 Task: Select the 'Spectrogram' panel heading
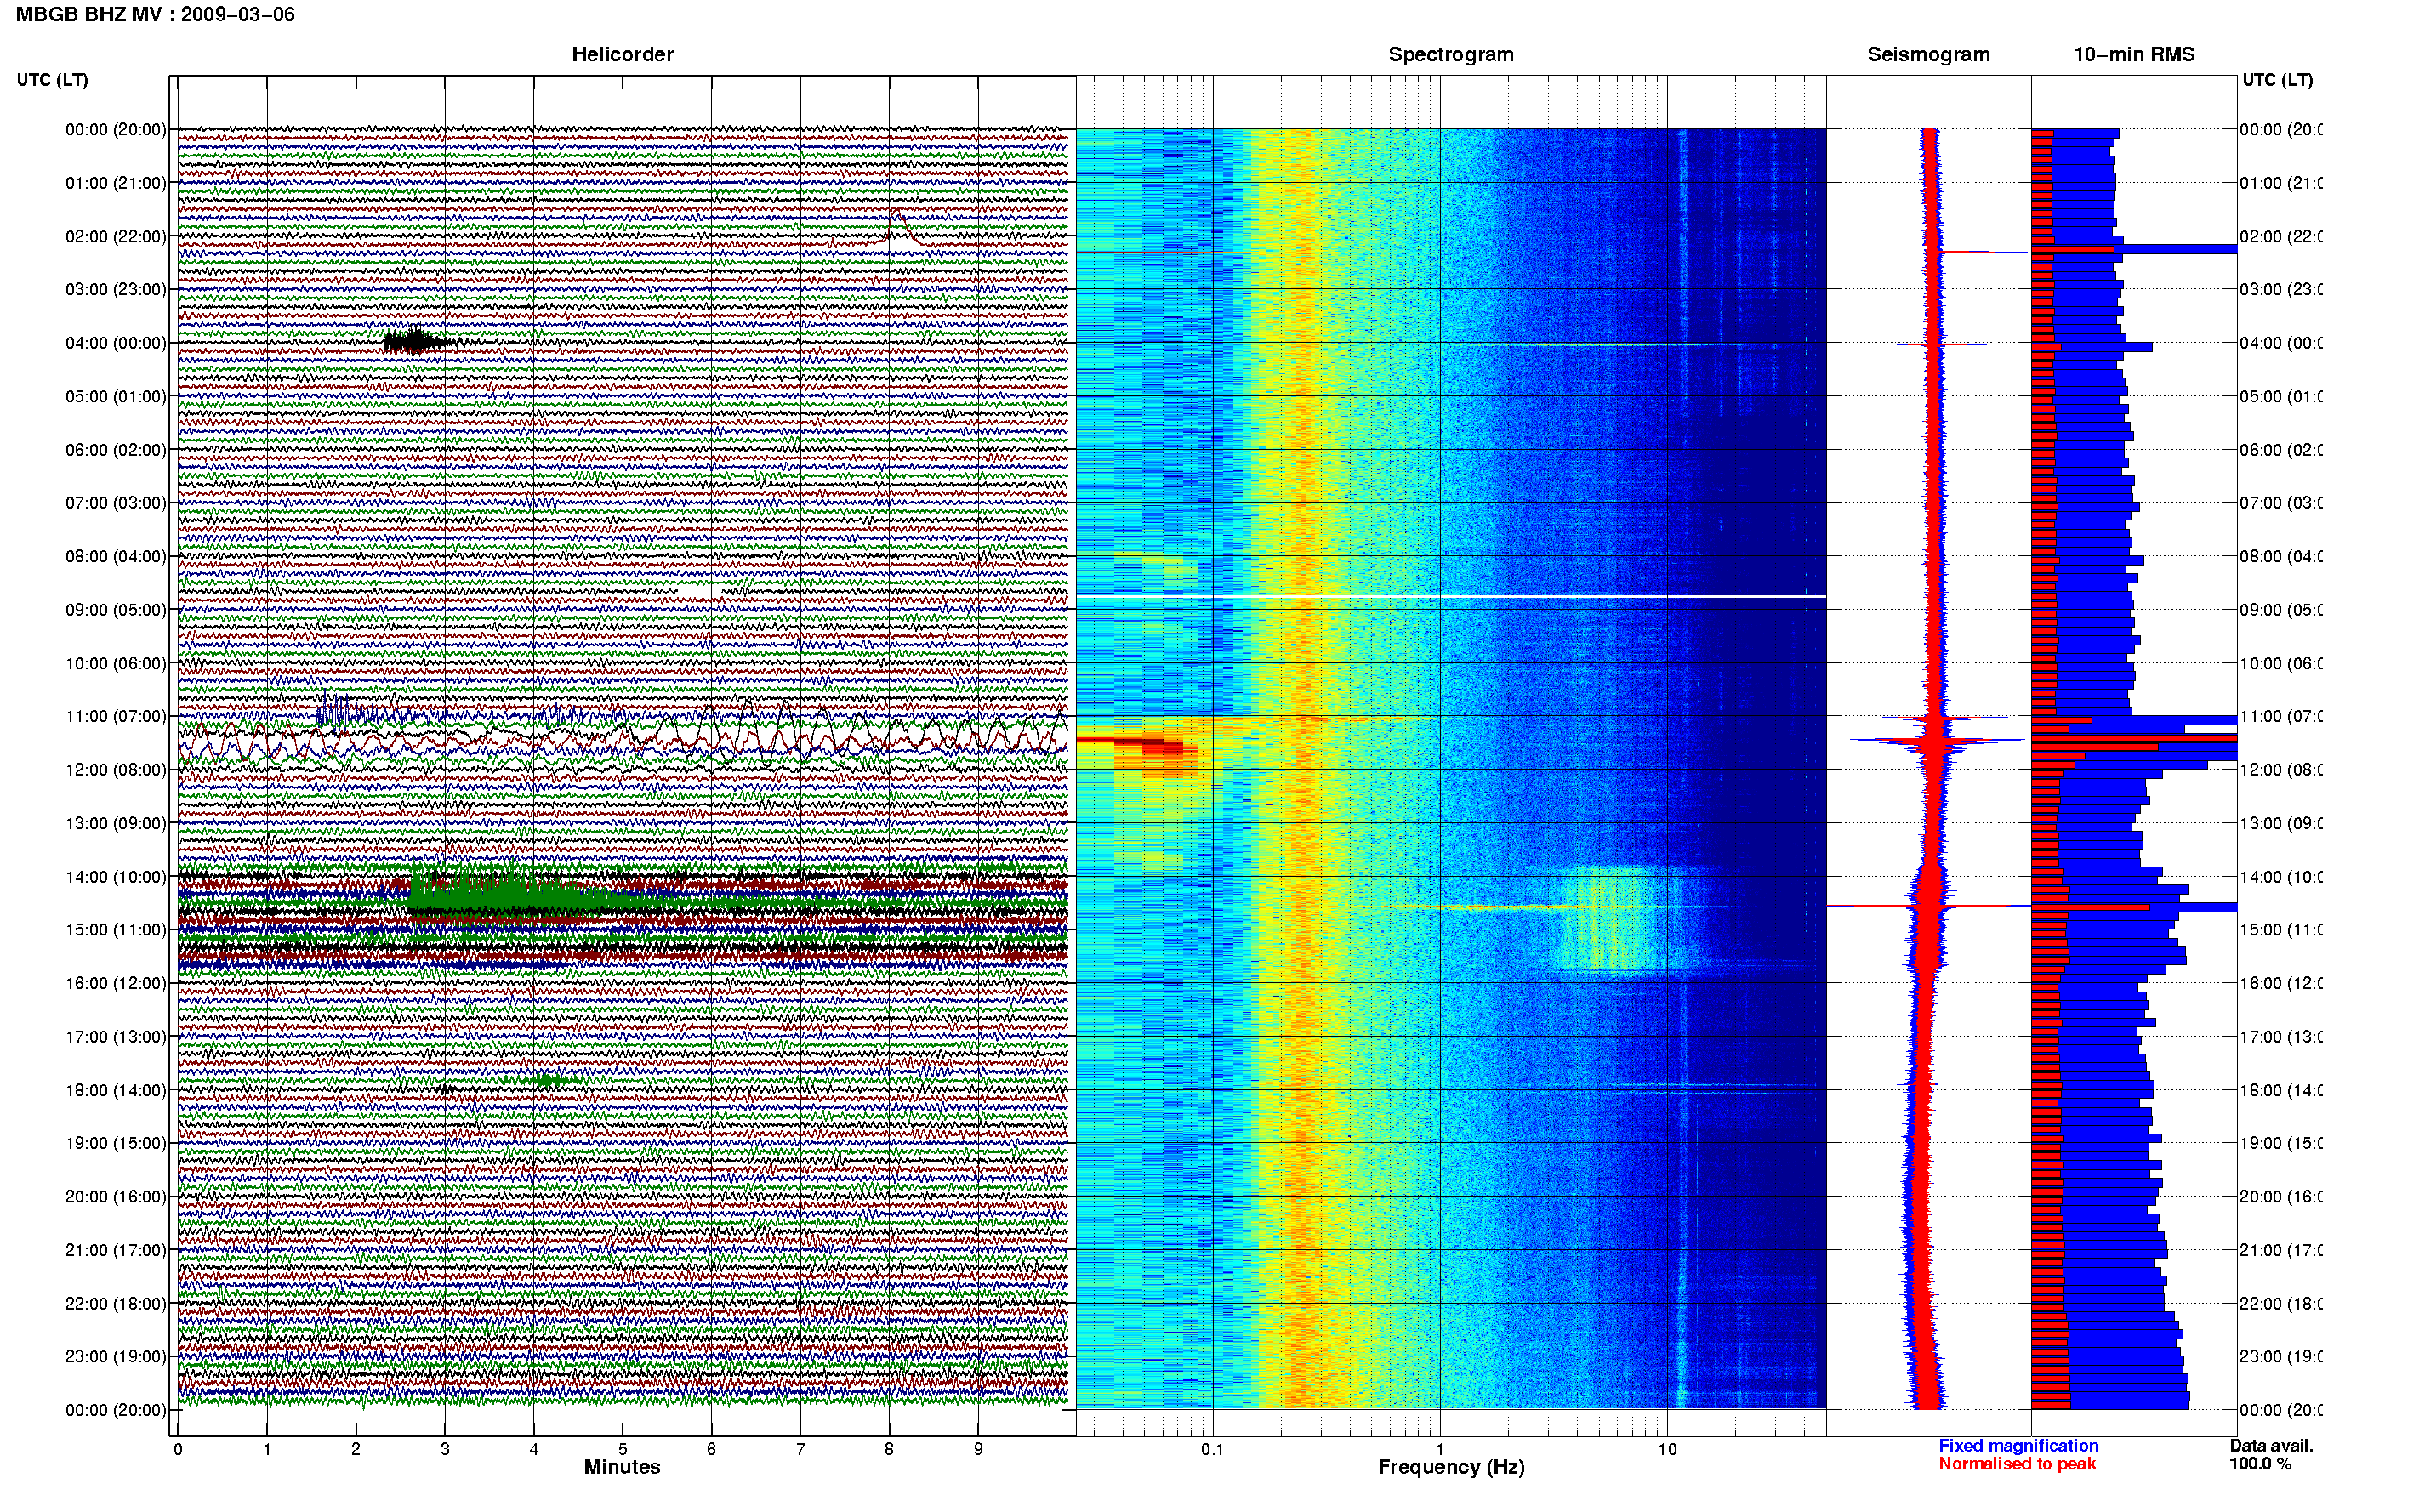click(x=1451, y=54)
